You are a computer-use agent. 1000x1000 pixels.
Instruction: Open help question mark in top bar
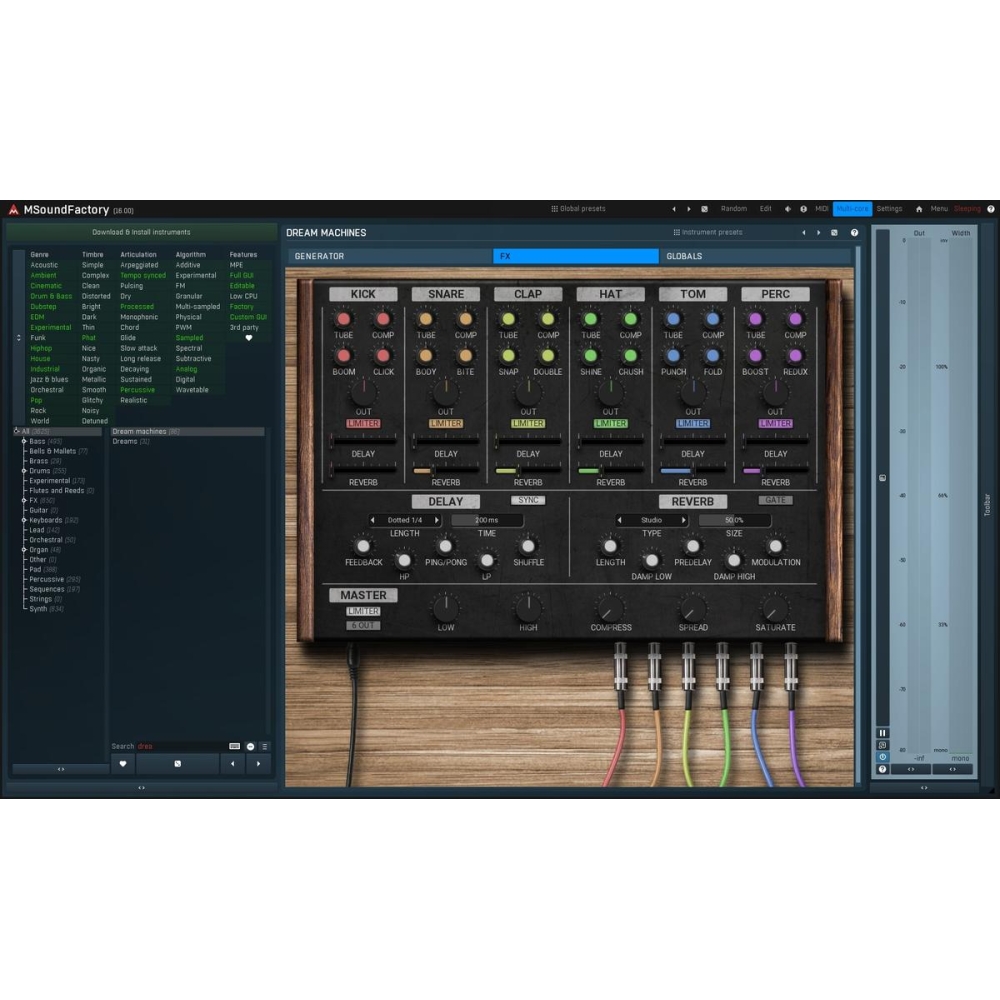point(990,209)
